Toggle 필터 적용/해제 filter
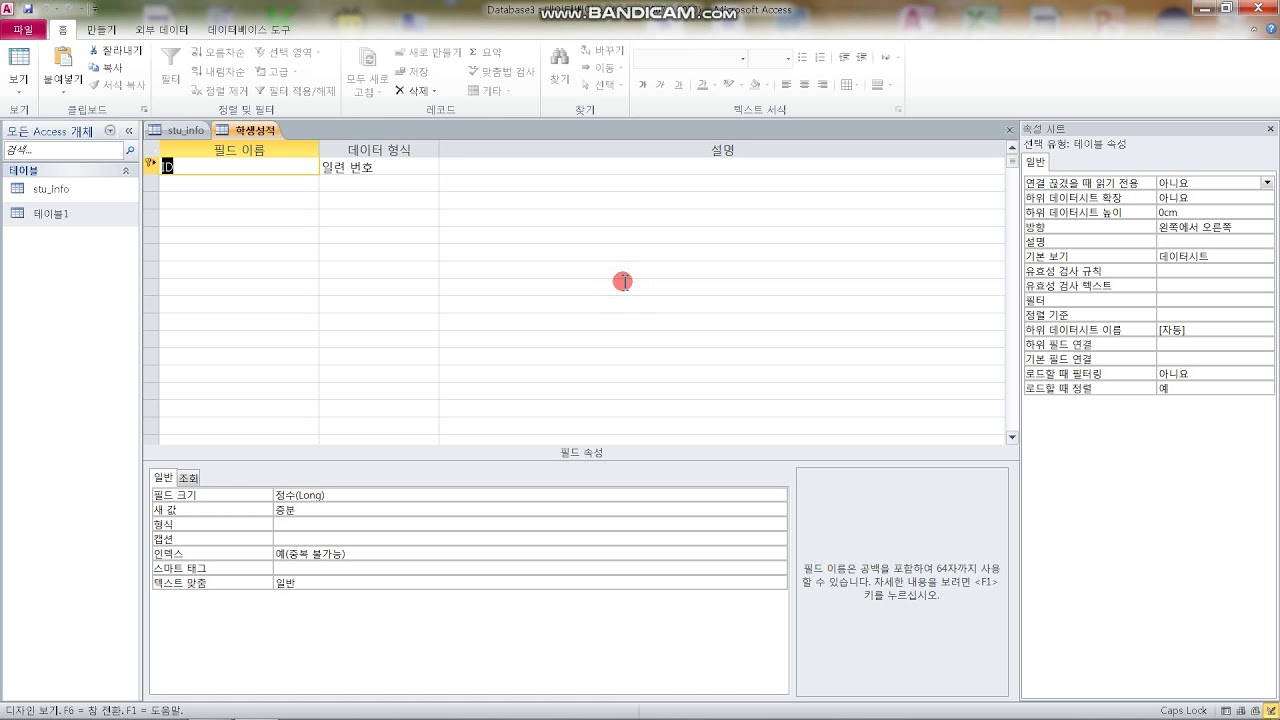 [x=296, y=90]
